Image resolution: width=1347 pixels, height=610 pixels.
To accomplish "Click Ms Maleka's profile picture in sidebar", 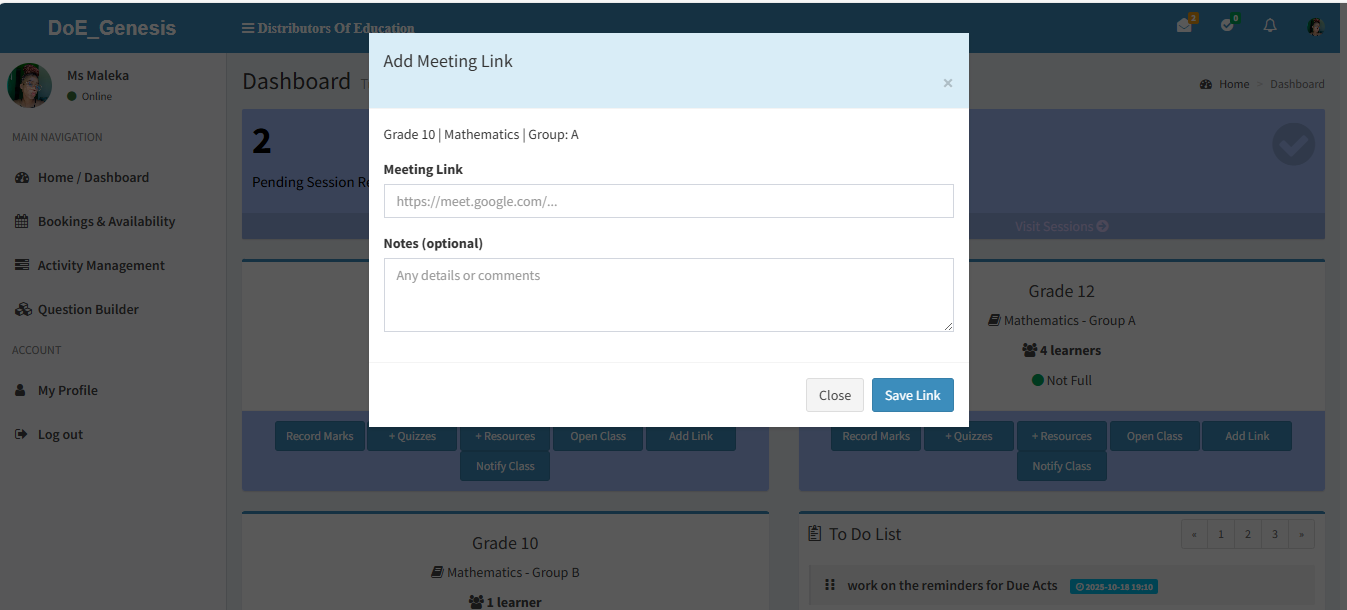I will tap(29, 86).
